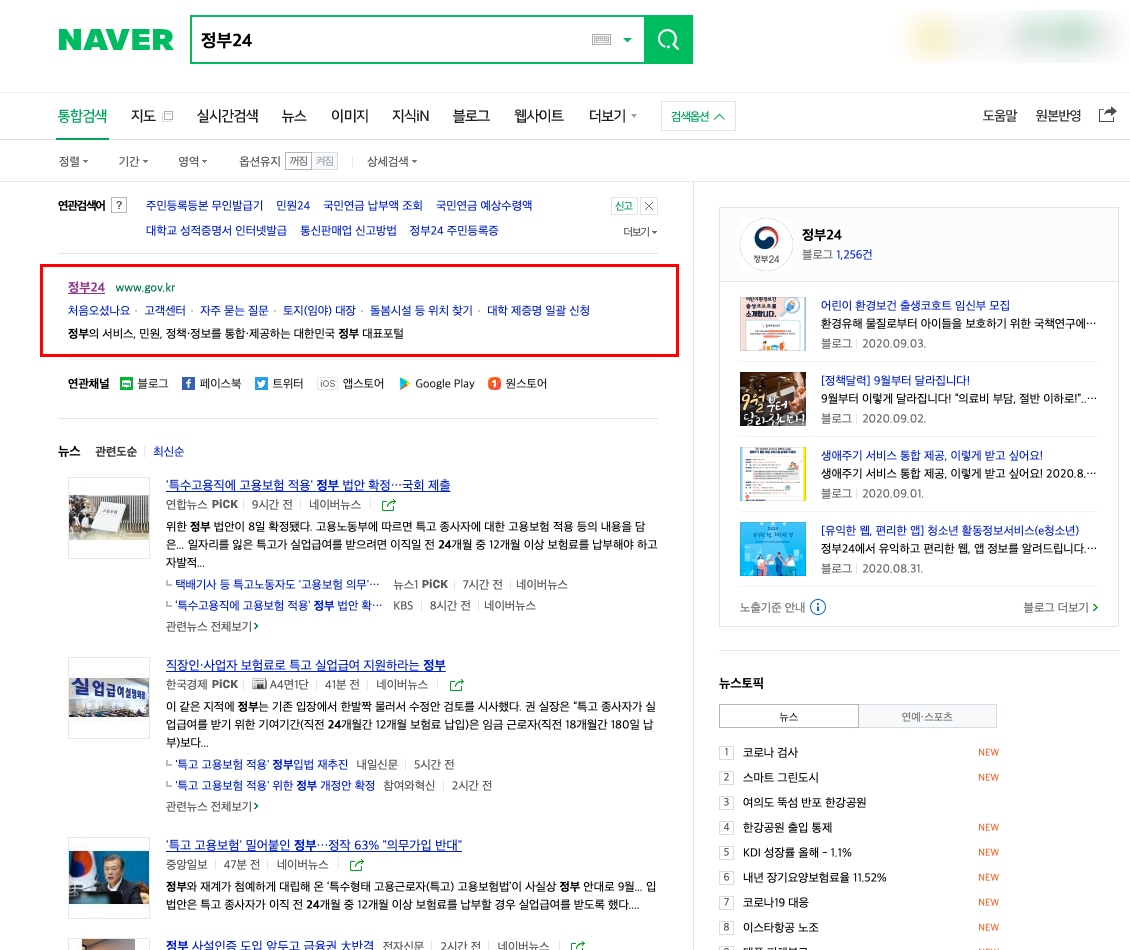Select the 뉴스 tab in 뉴스토픽
This screenshot has width=1130, height=950.
(789, 716)
